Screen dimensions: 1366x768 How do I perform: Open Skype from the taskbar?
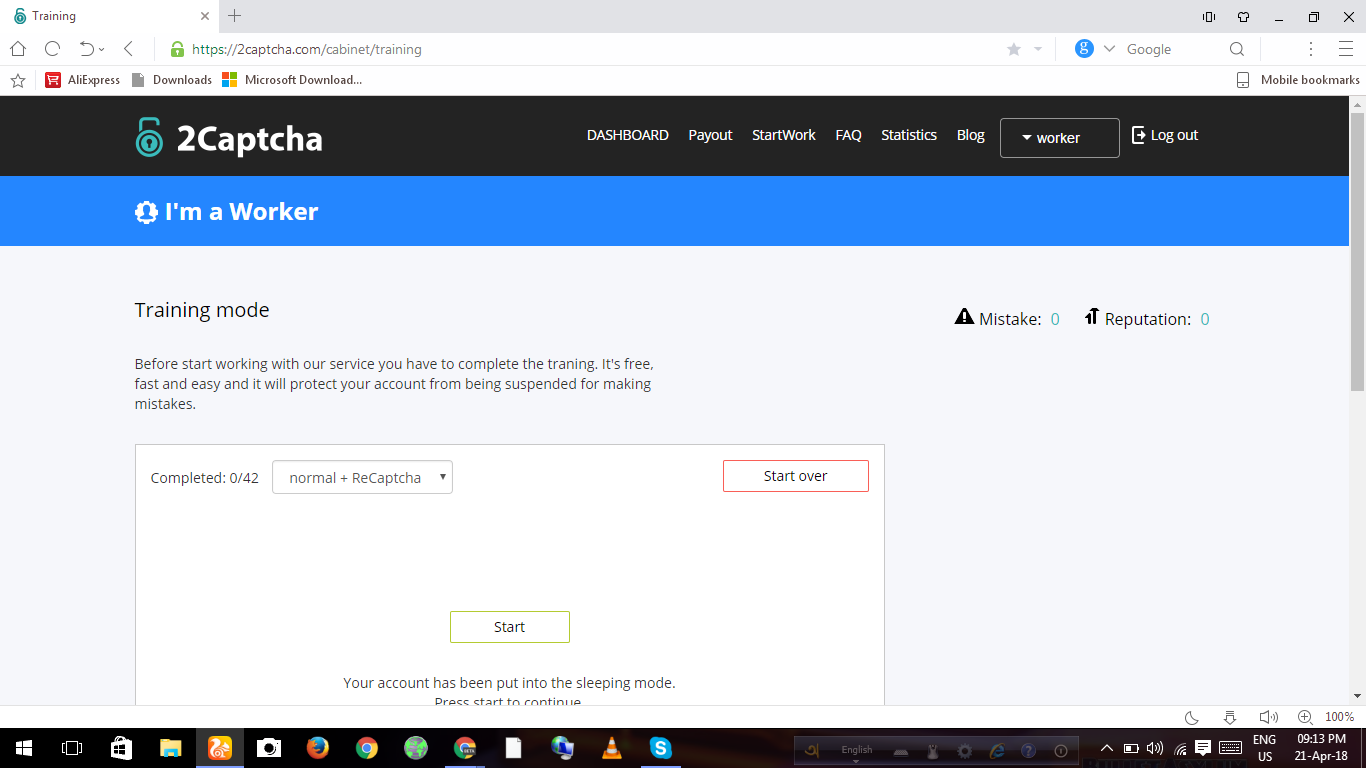[x=660, y=747]
